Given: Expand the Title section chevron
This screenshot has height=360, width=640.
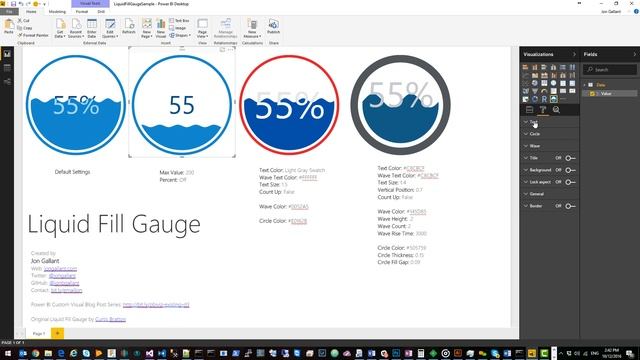Looking at the screenshot, I should tap(526, 158).
